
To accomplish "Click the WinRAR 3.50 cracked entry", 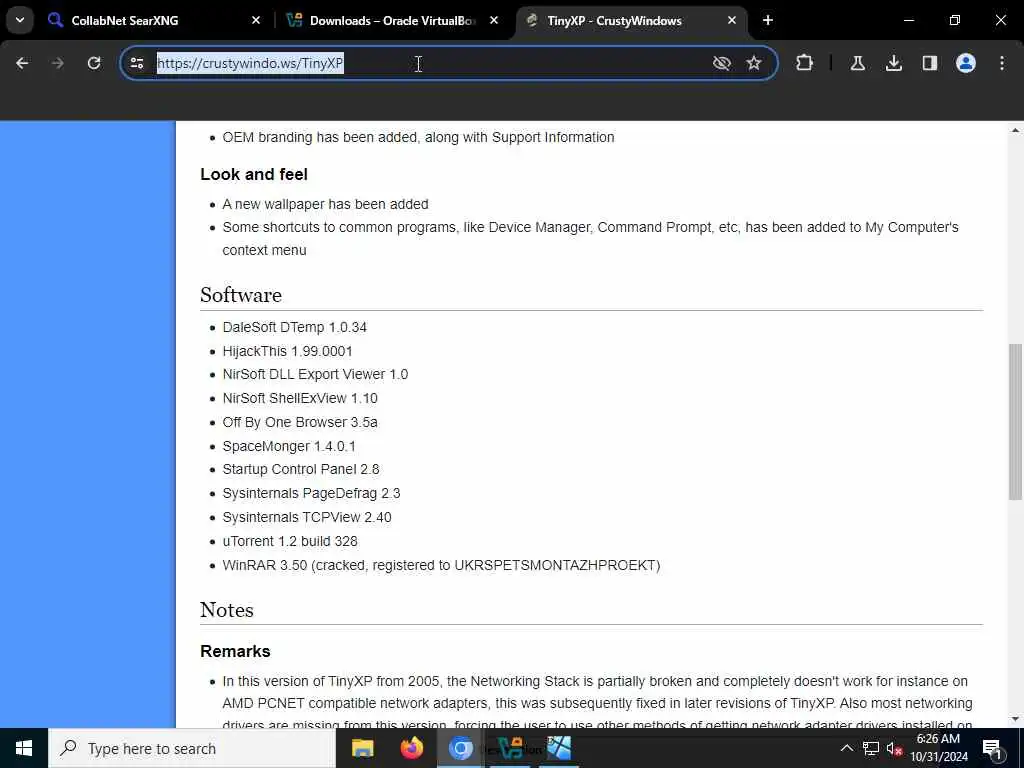I will (441, 566).
